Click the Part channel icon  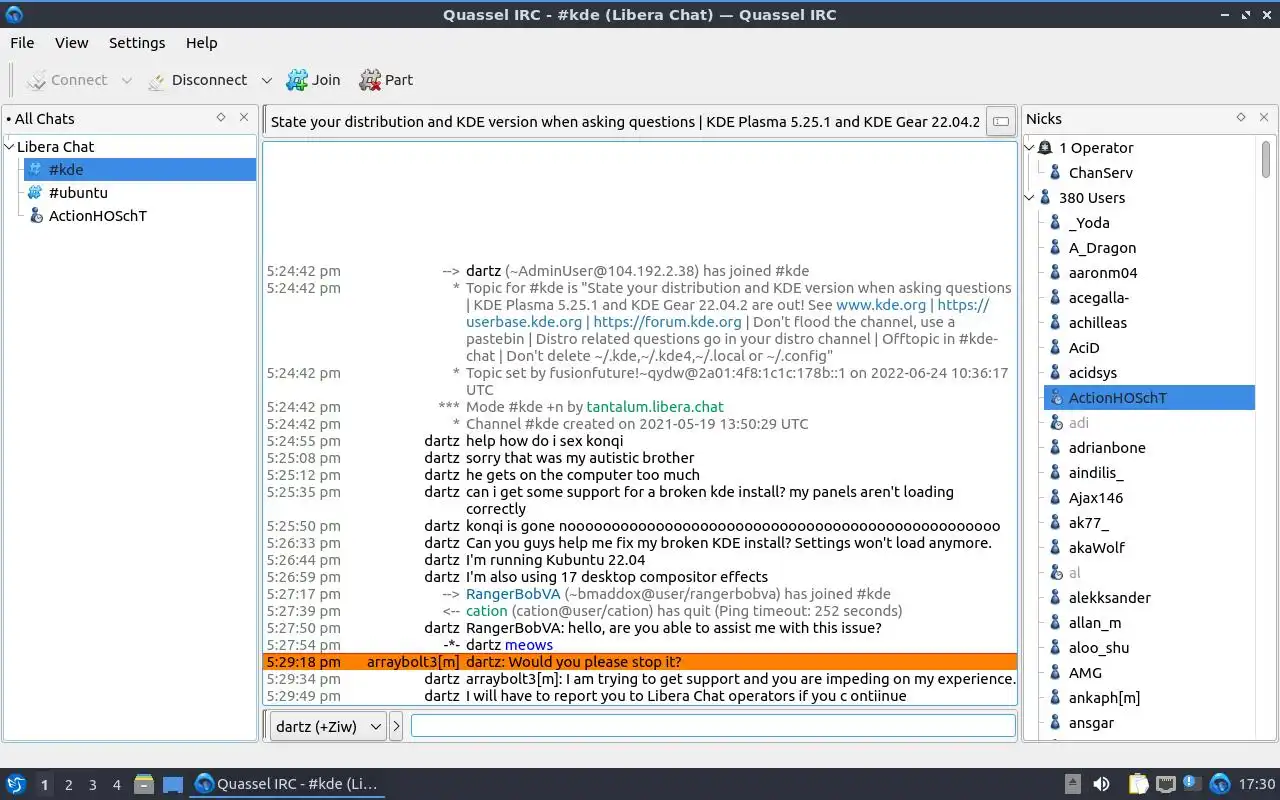(370, 80)
